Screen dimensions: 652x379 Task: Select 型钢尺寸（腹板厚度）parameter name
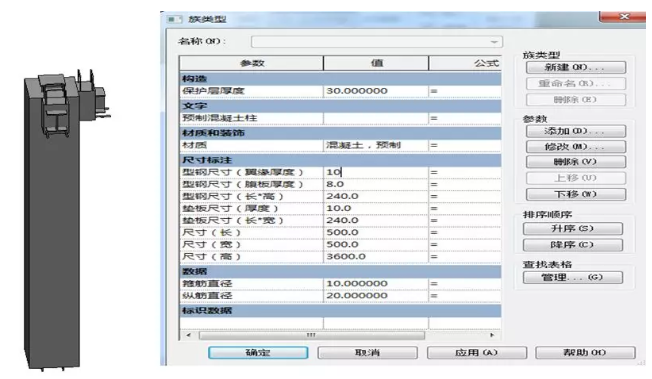point(243,184)
